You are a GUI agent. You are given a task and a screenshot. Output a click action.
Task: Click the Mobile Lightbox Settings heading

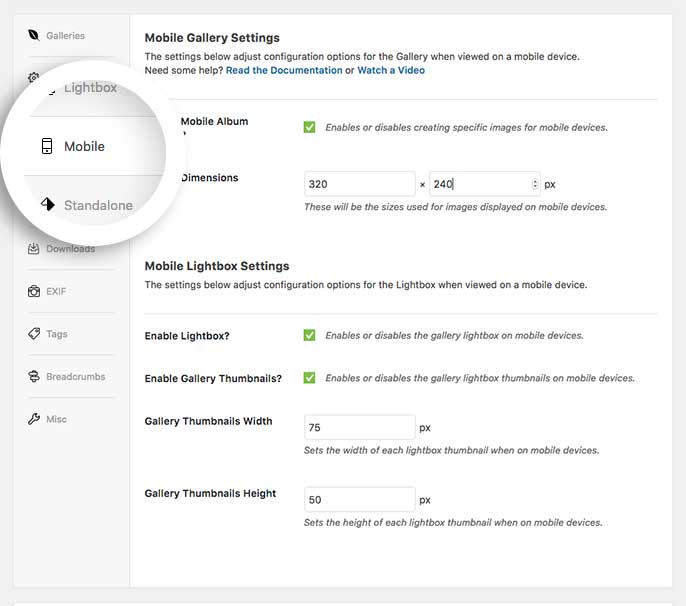217,266
